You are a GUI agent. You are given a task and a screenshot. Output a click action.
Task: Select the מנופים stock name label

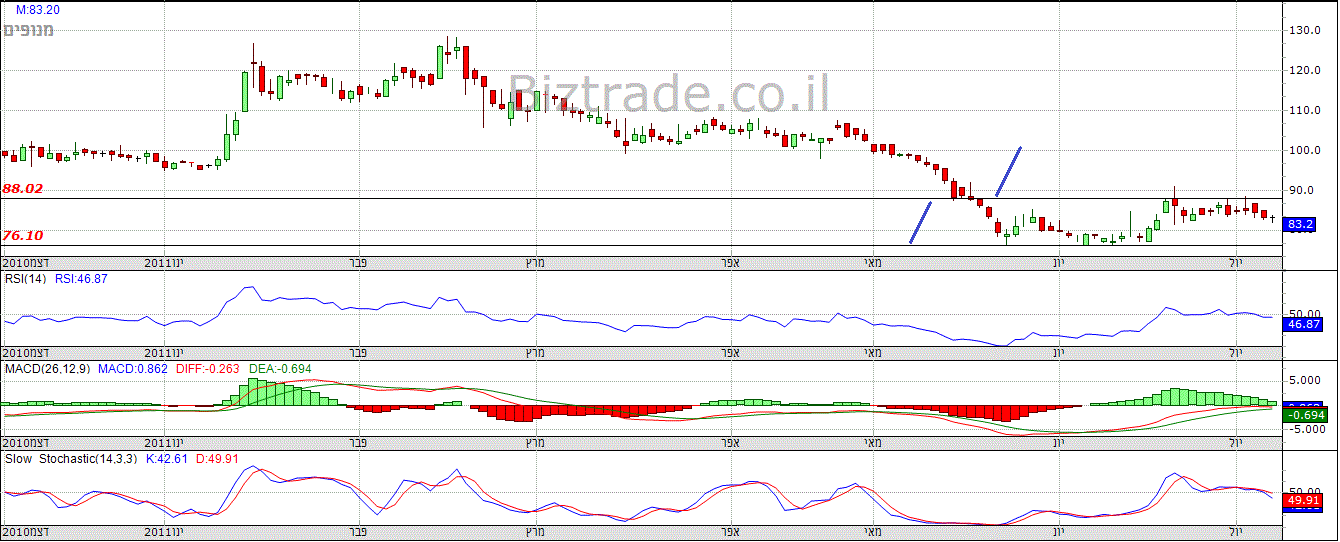coord(29,30)
